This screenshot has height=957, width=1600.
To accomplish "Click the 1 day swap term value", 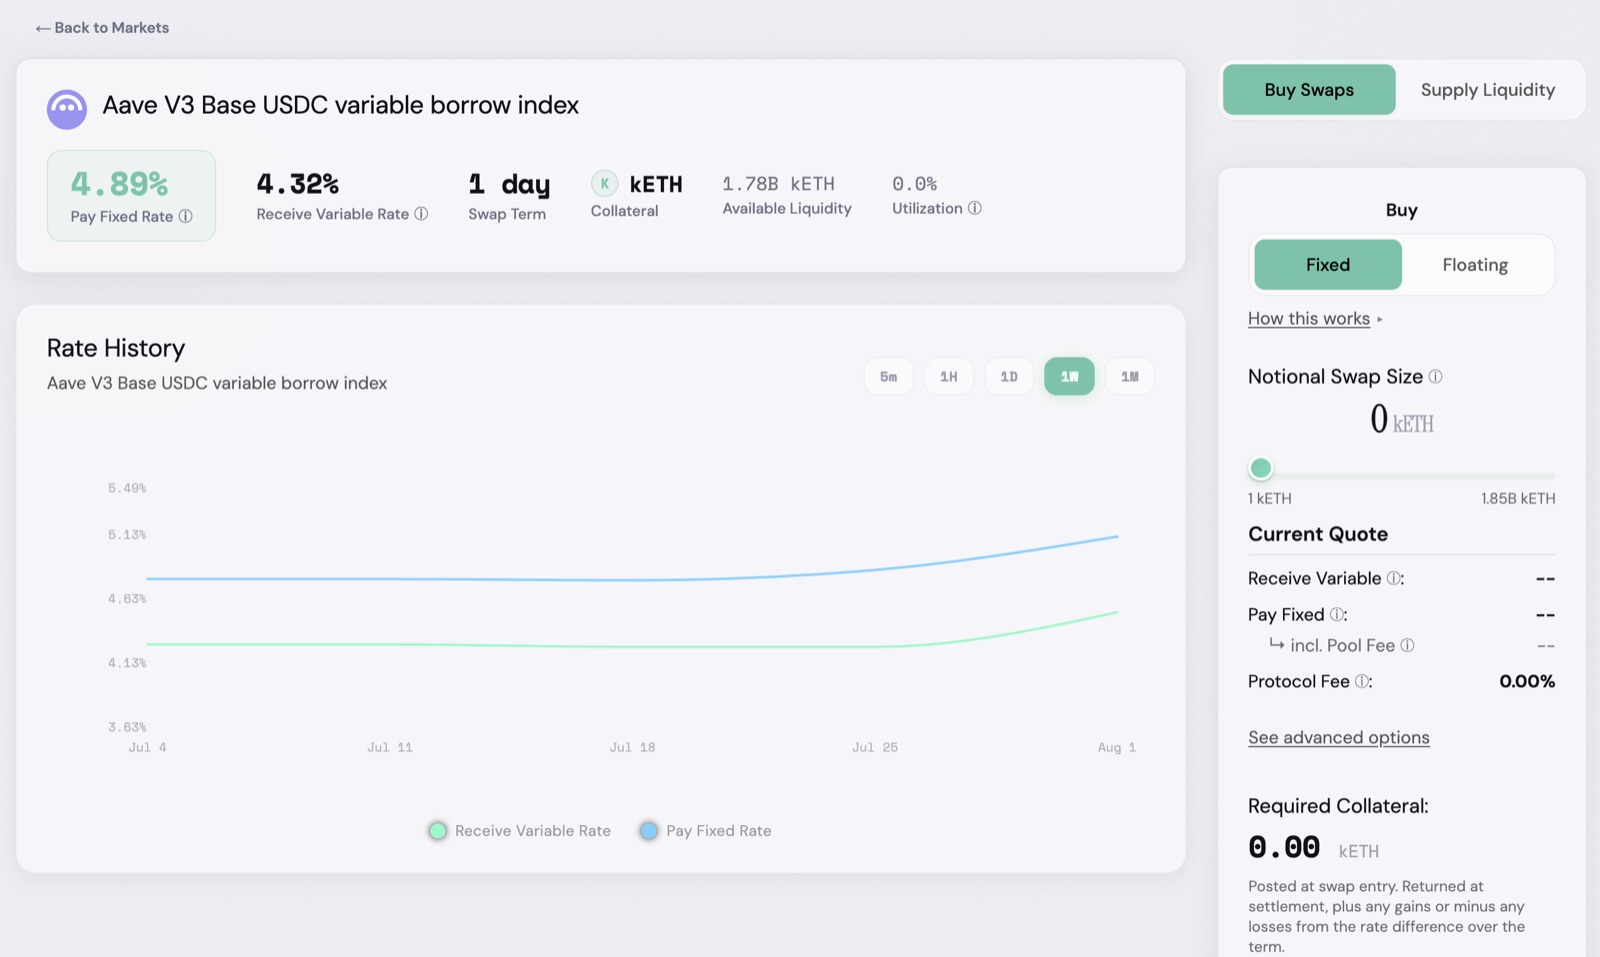I will (509, 184).
